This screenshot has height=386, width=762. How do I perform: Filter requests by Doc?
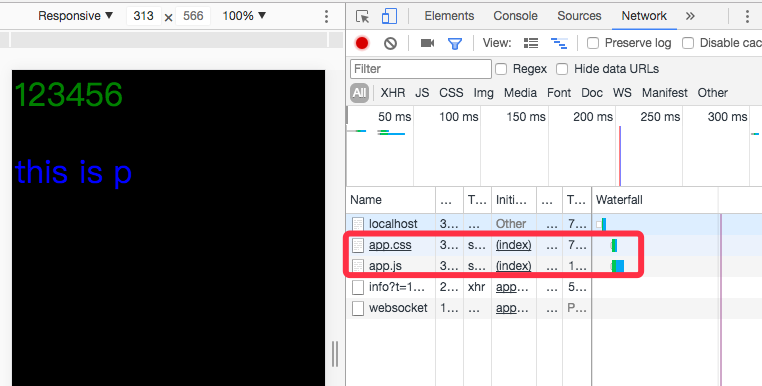592,93
